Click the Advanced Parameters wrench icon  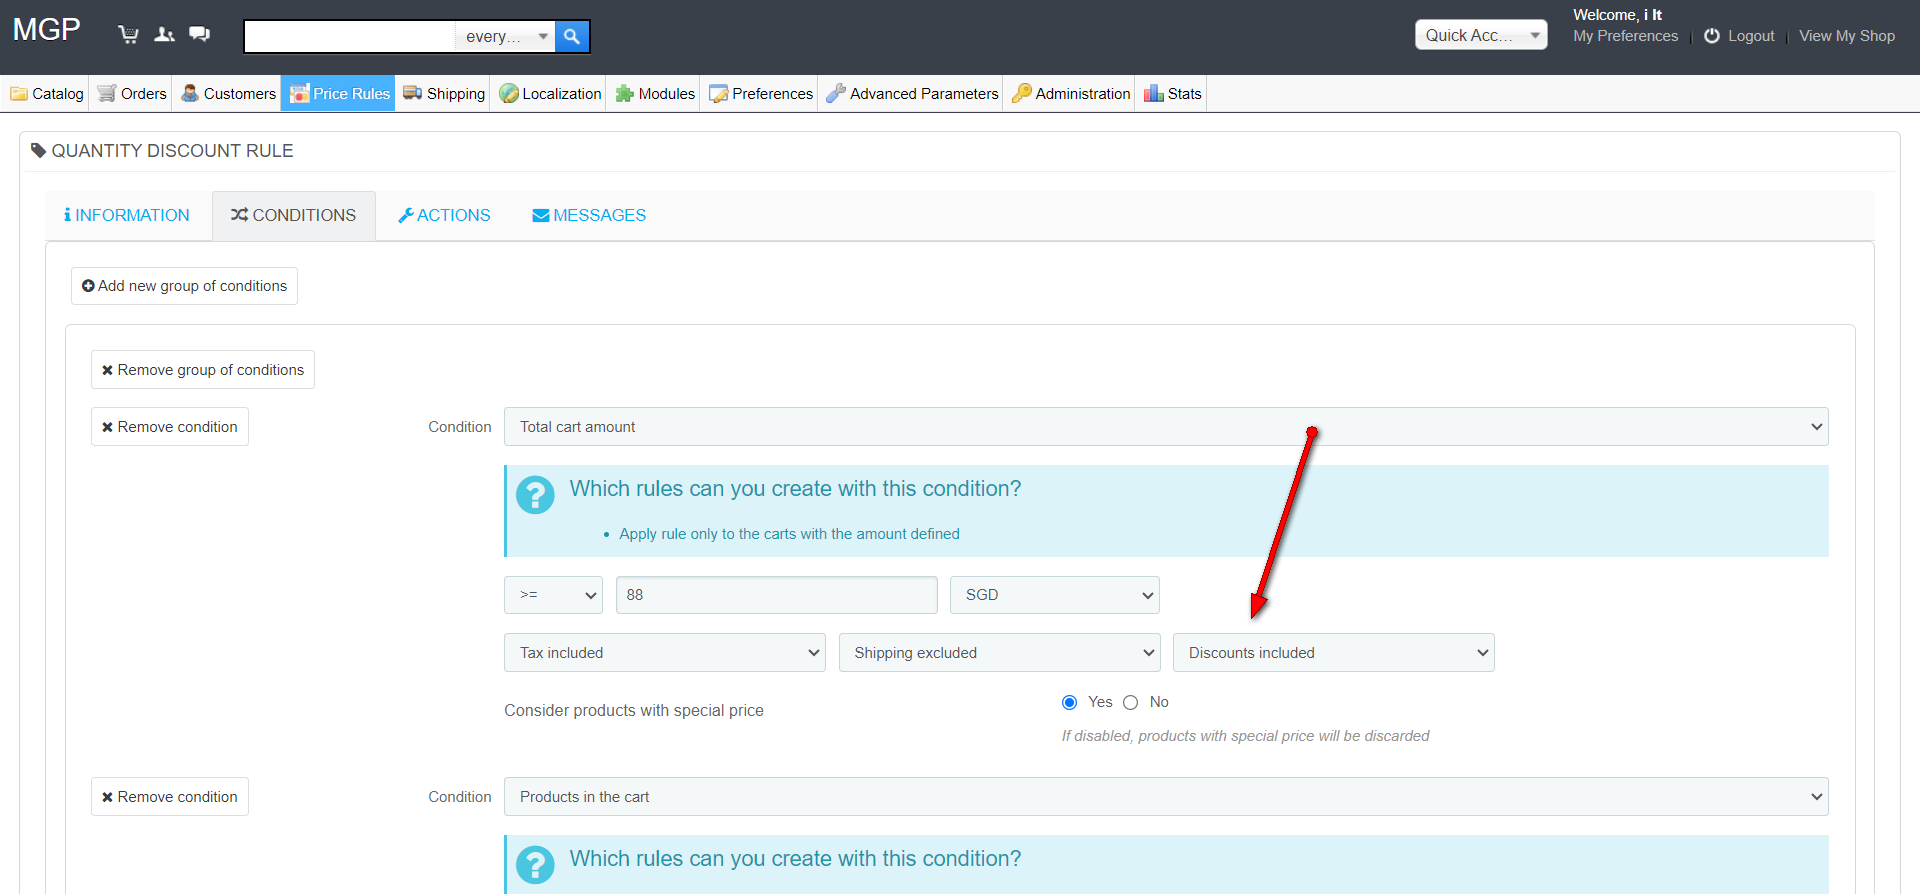(x=836, y=94)
